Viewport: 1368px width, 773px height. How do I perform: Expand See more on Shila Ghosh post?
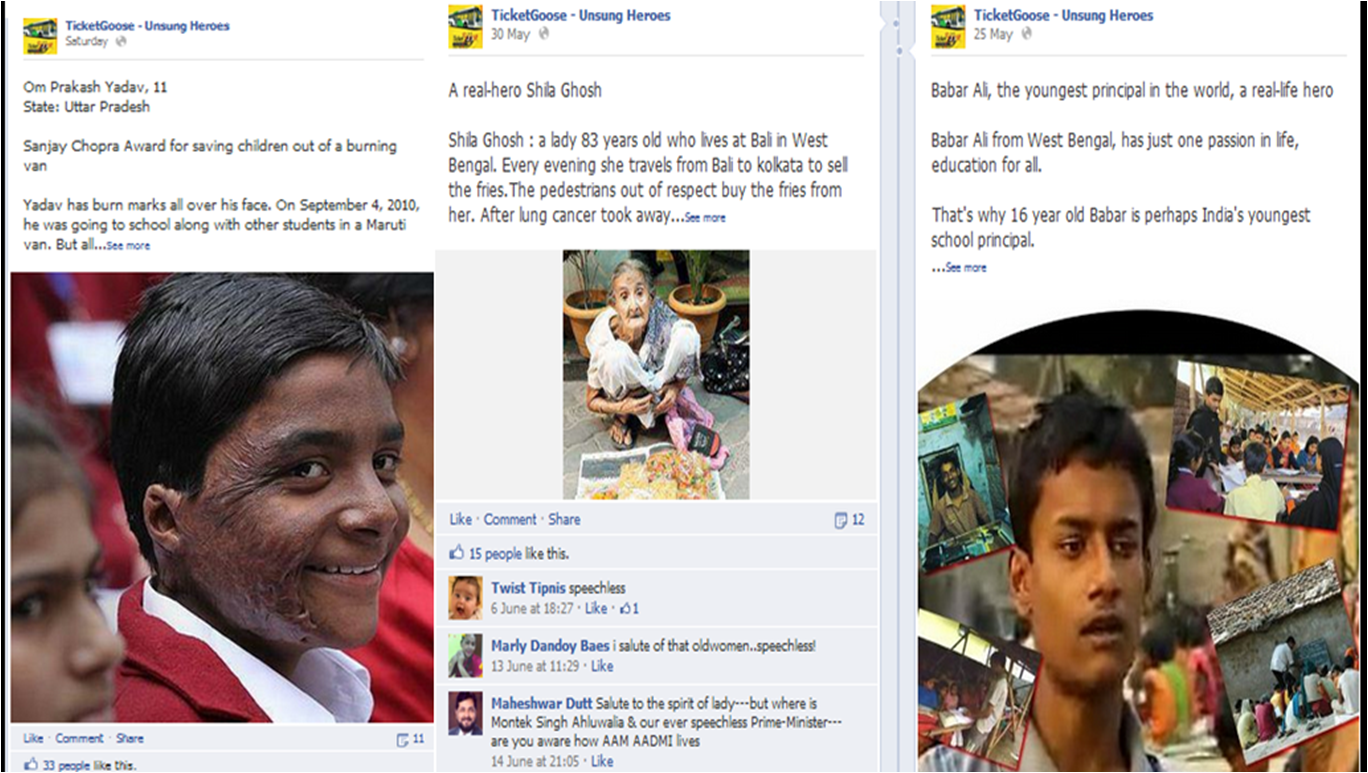pos(705,217)
